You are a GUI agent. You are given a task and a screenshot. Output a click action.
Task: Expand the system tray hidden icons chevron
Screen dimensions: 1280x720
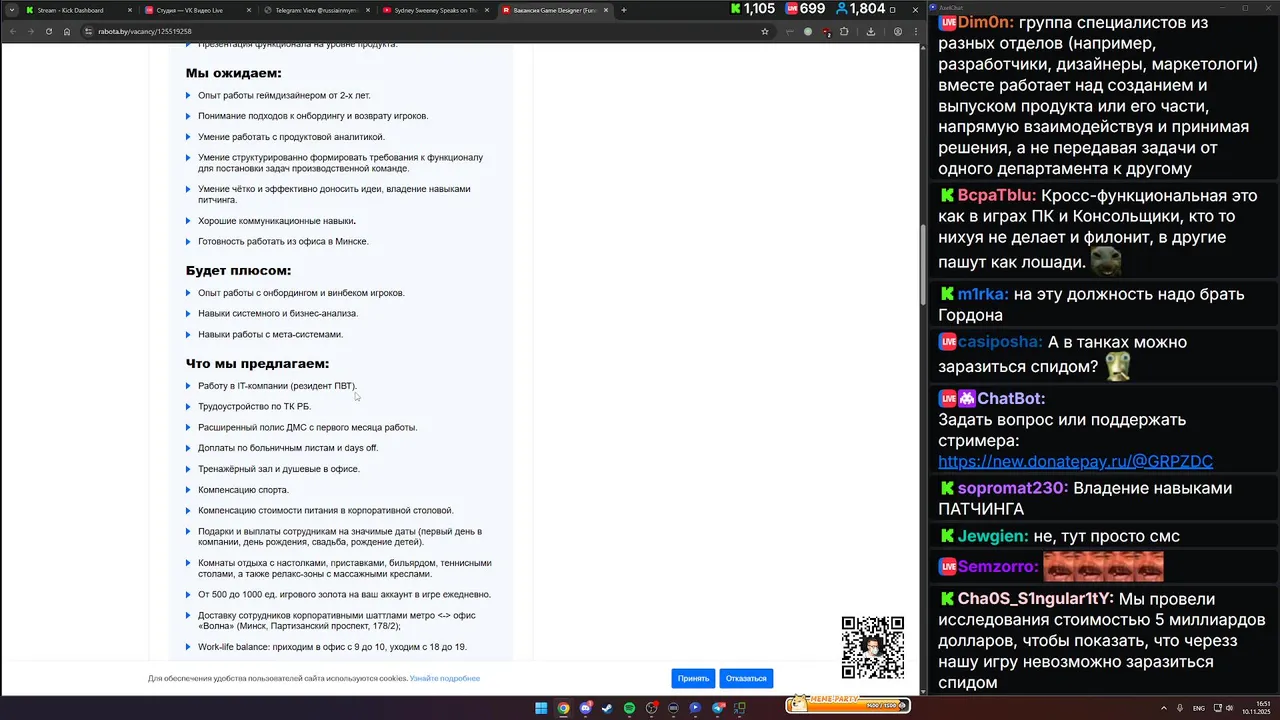[x=1162, y=708]
